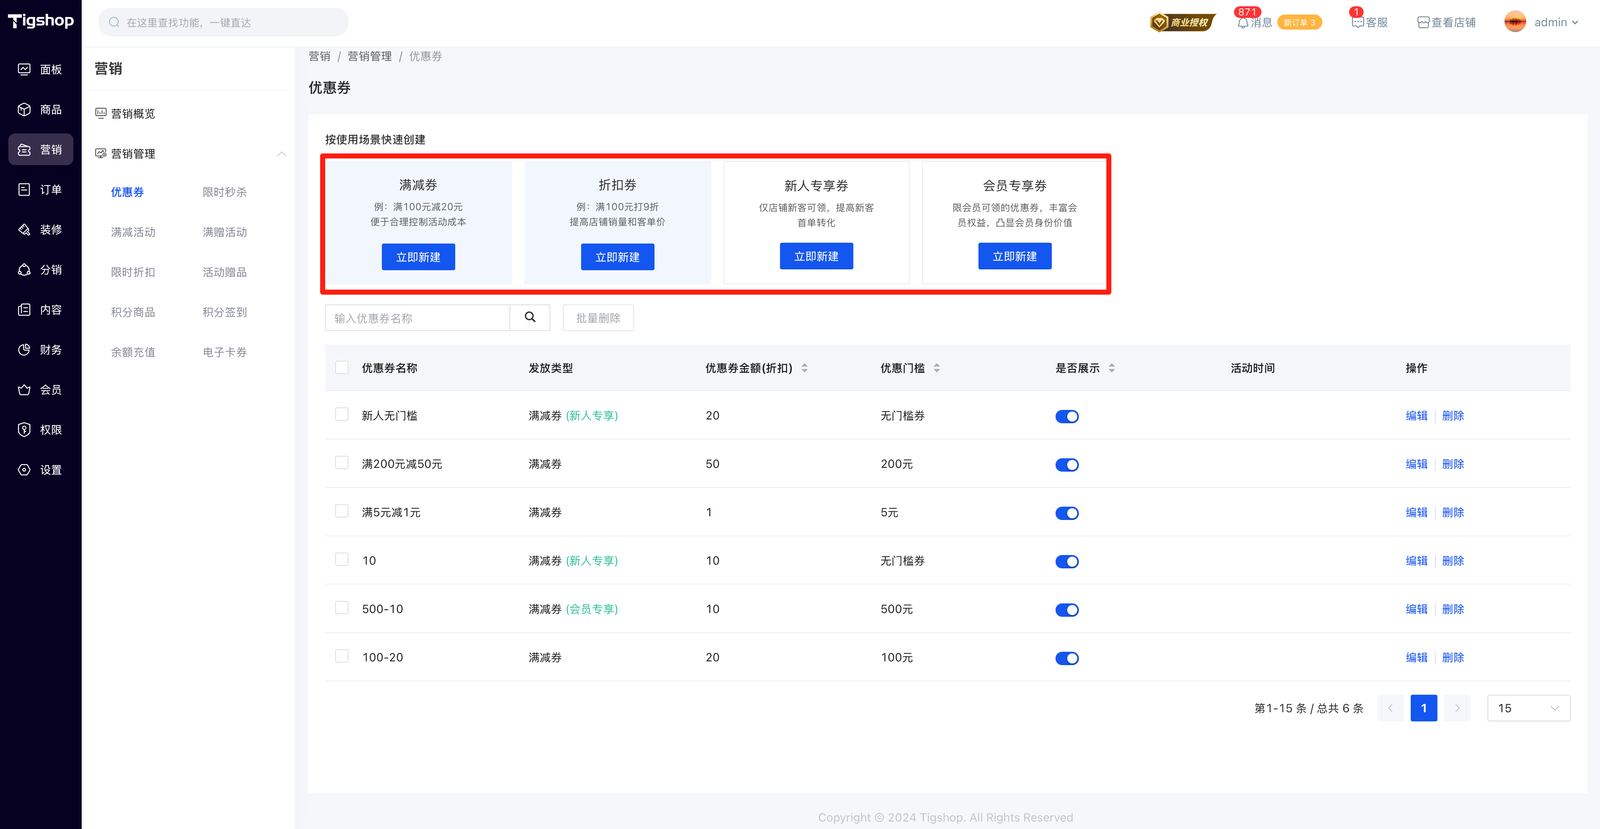
Task: Toggle display switch for 新人无门槛 coupon
Action: 1067,417
